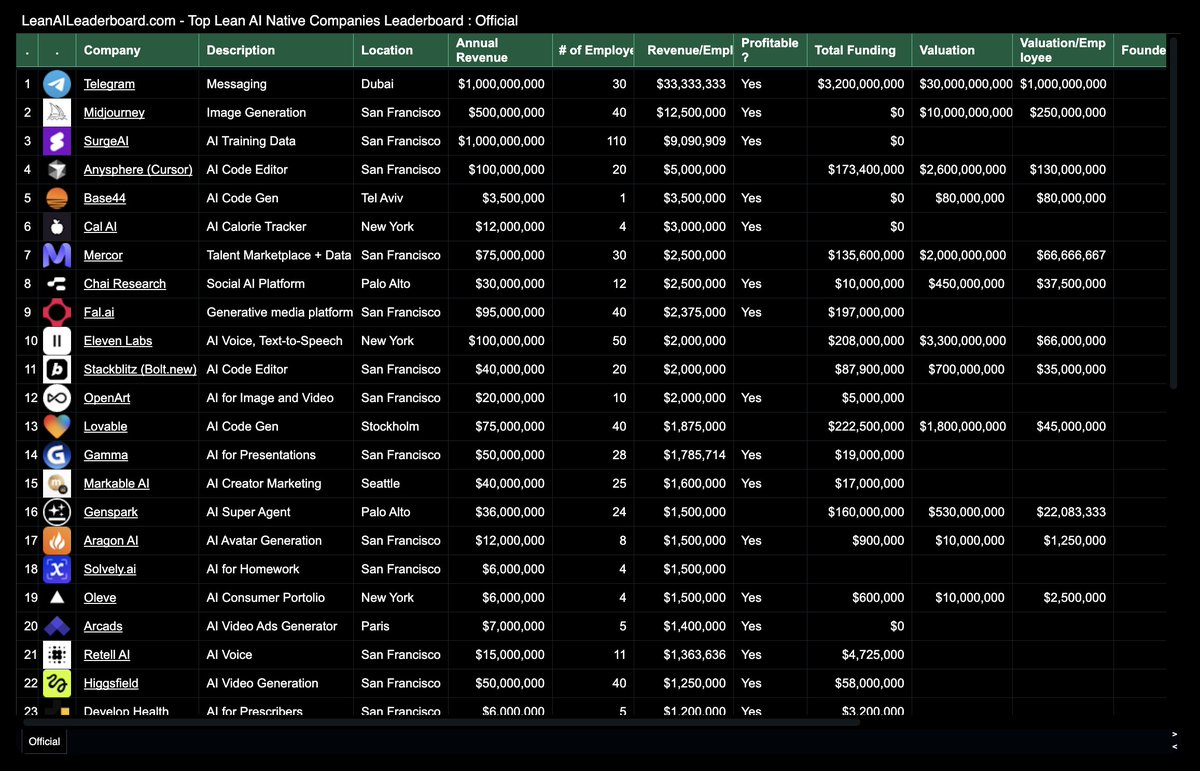Viewport: 1200px width, 771px height.
Task: Click the Aragon AI flame logo
Action: pyautogui.click(x=57, y=540)
